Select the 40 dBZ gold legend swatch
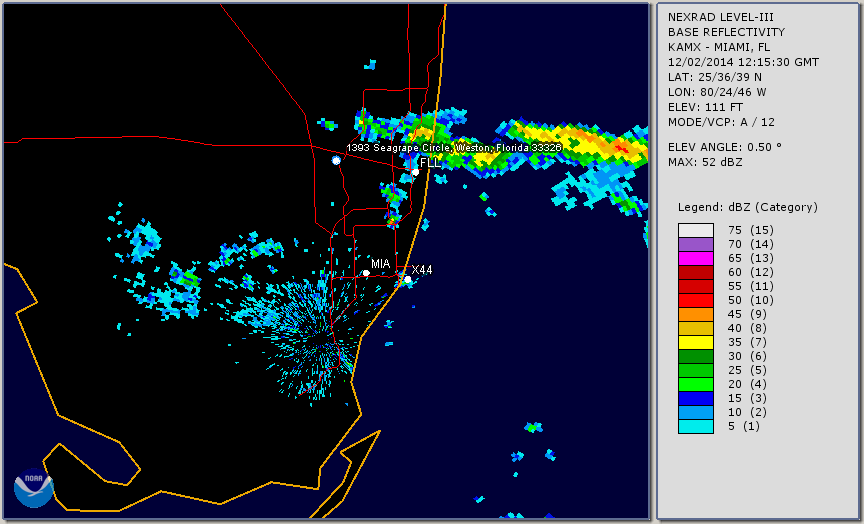 click(695, 328)
